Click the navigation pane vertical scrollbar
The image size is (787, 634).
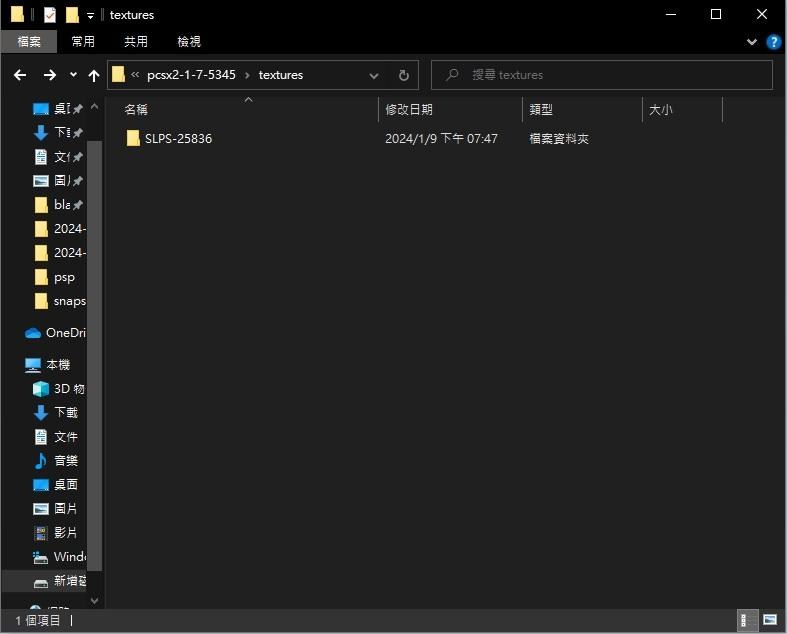point(95,350)
